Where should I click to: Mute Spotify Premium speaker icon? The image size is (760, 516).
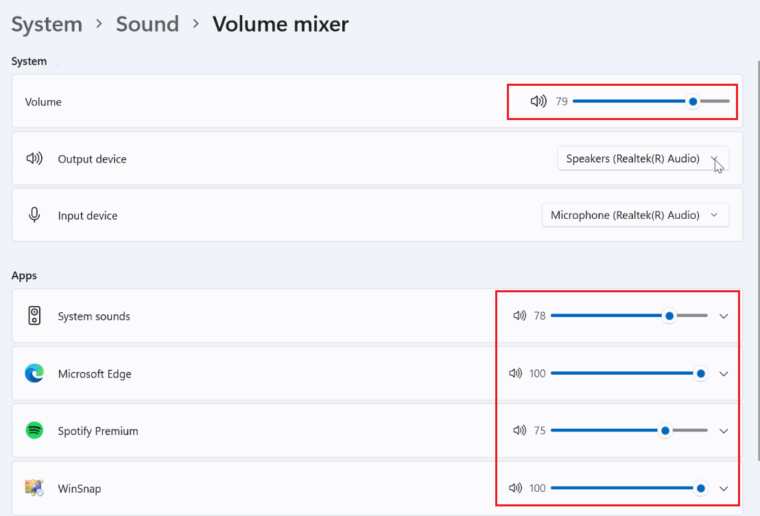click(x=520, y=430)
